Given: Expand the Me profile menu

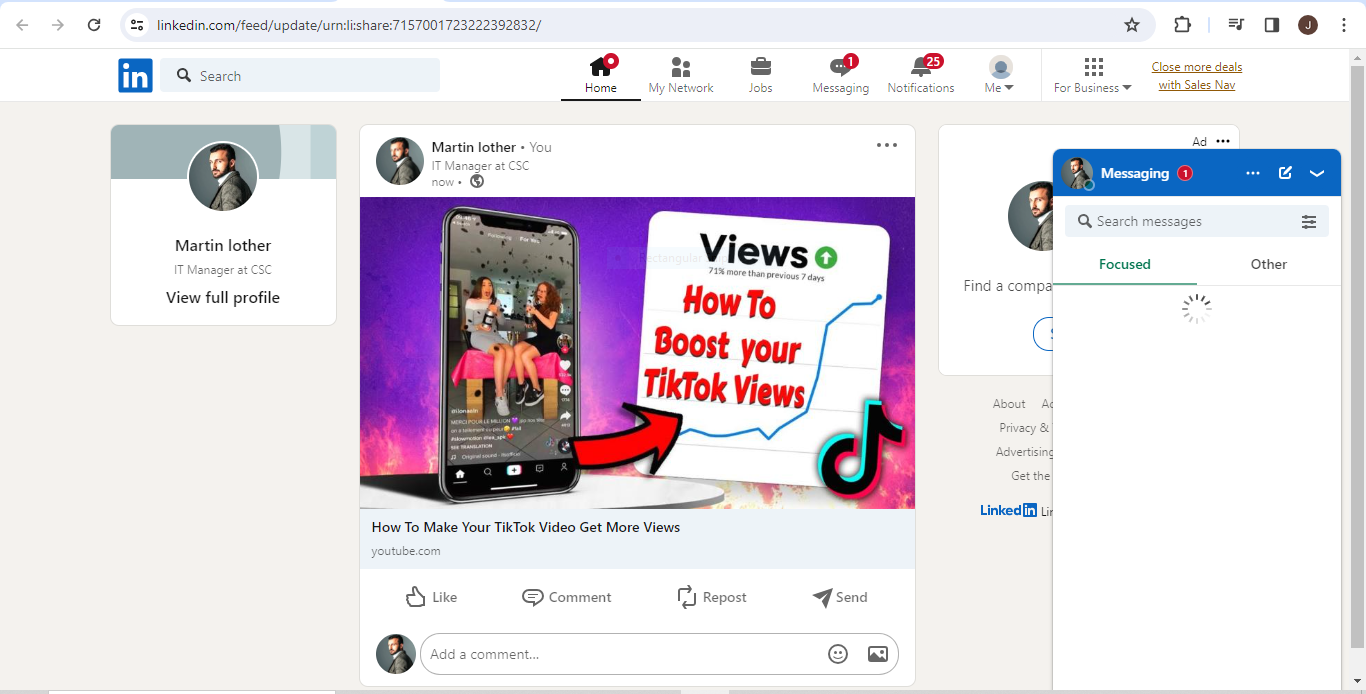Looking at the screenshot, I should (x=999, y=75).
